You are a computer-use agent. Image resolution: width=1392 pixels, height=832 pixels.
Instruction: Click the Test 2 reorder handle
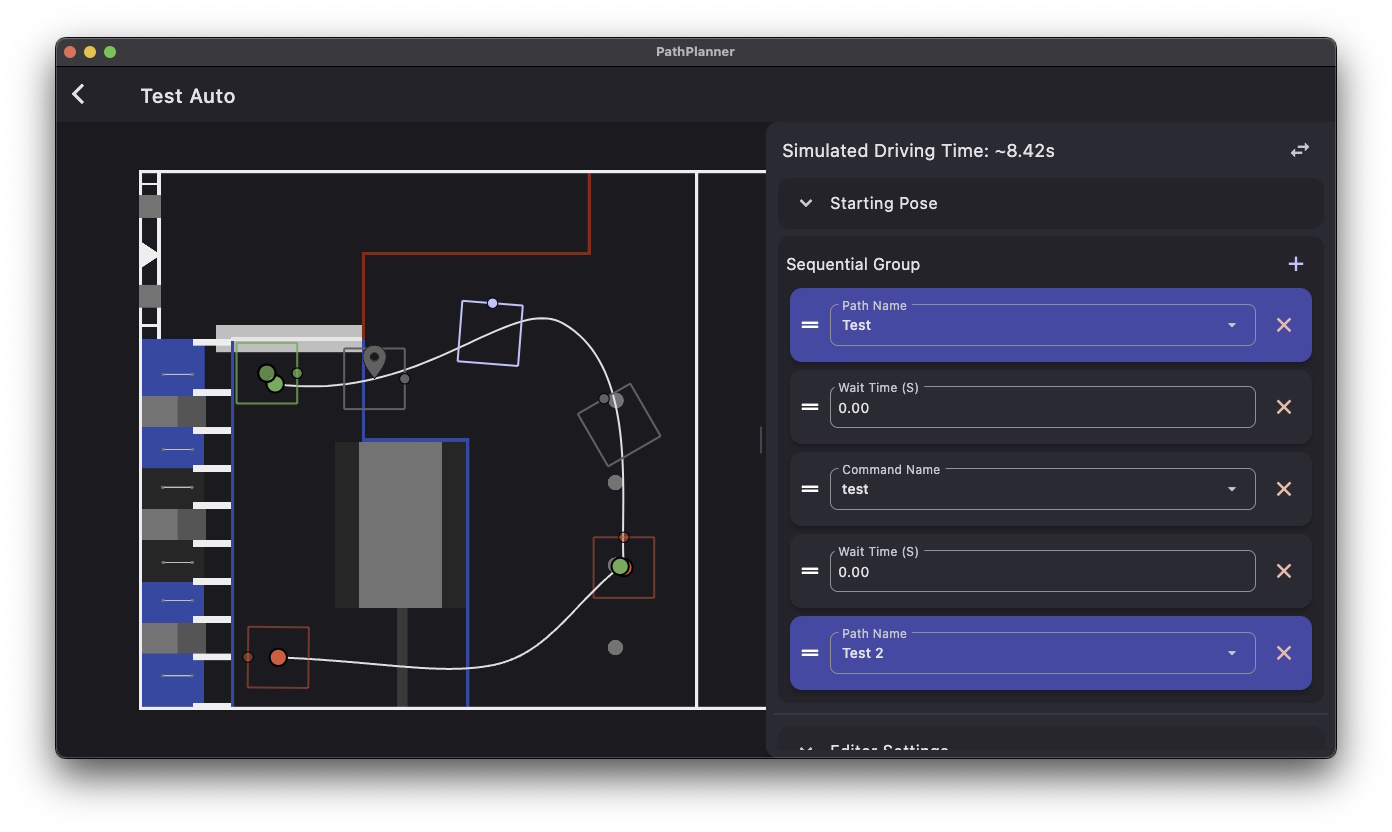point(810,653)
